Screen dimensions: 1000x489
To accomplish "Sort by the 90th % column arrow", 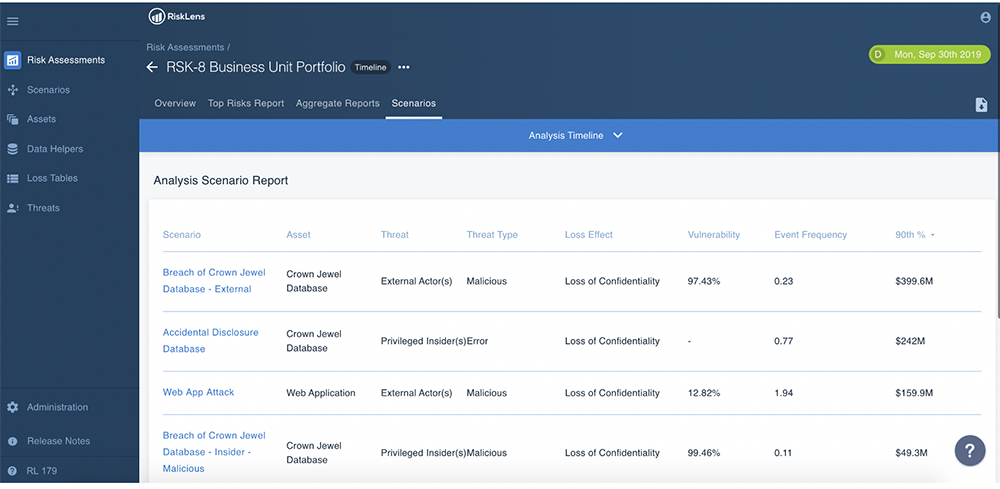I will (933, 235).
